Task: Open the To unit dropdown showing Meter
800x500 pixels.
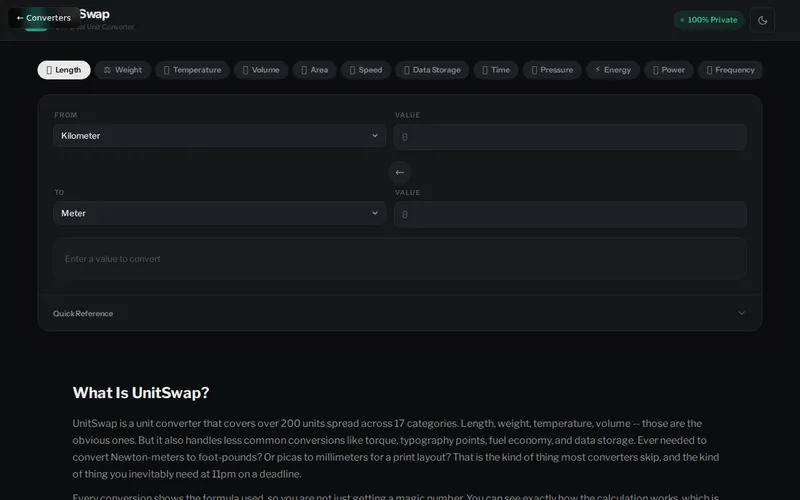Action: point(219,213)
